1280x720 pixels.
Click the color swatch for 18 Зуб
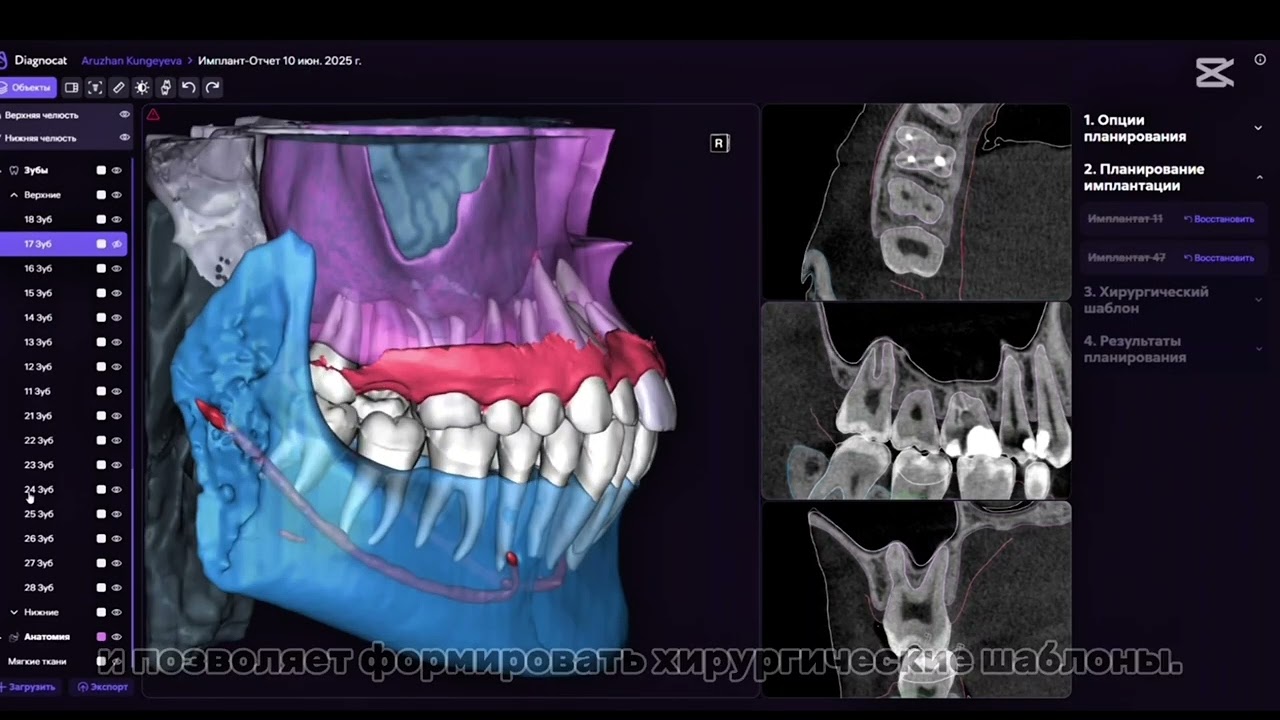101,219
